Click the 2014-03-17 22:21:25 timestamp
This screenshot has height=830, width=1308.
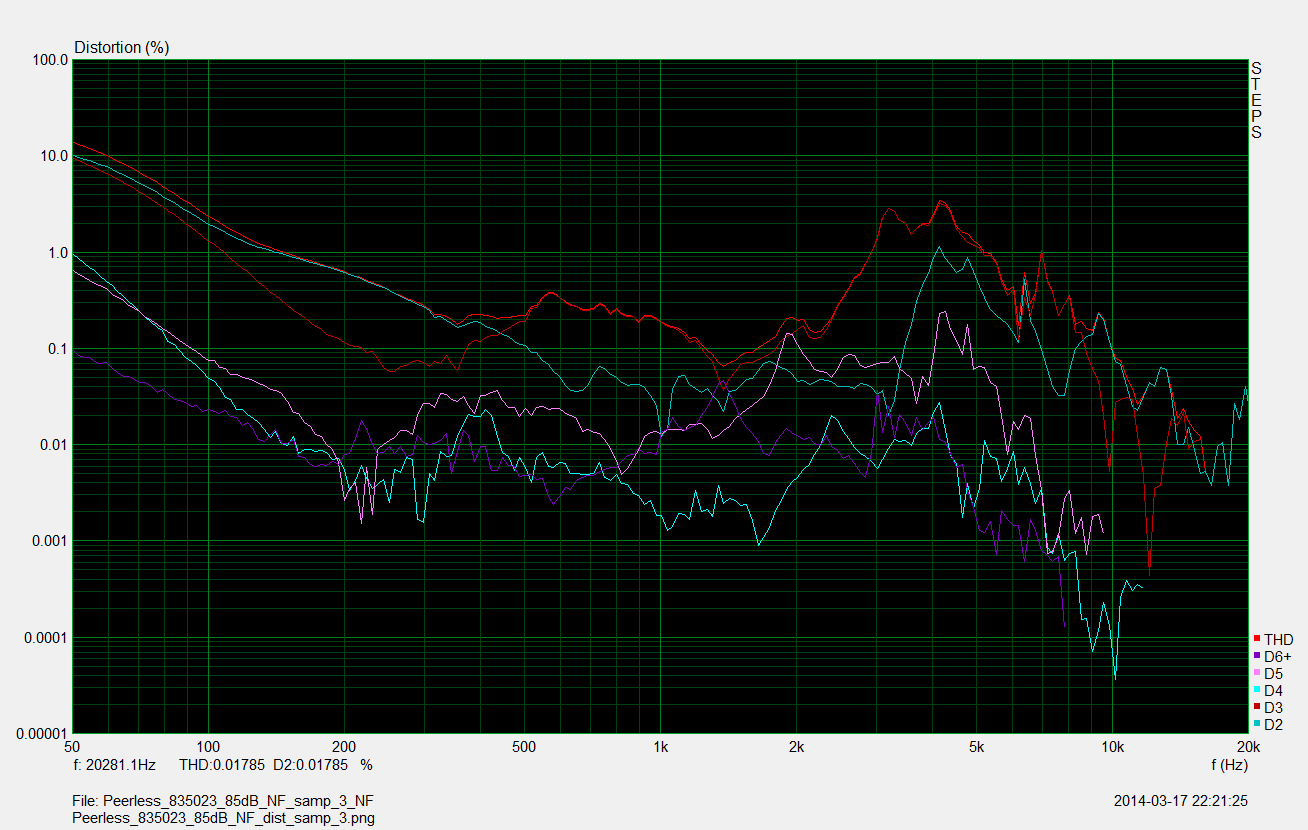(x=1180, y=801)
